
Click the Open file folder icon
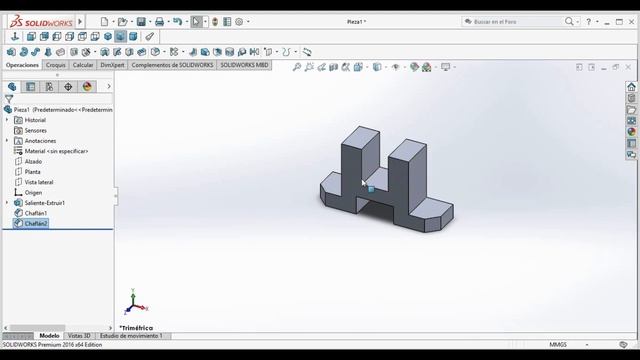pos(122,22)
